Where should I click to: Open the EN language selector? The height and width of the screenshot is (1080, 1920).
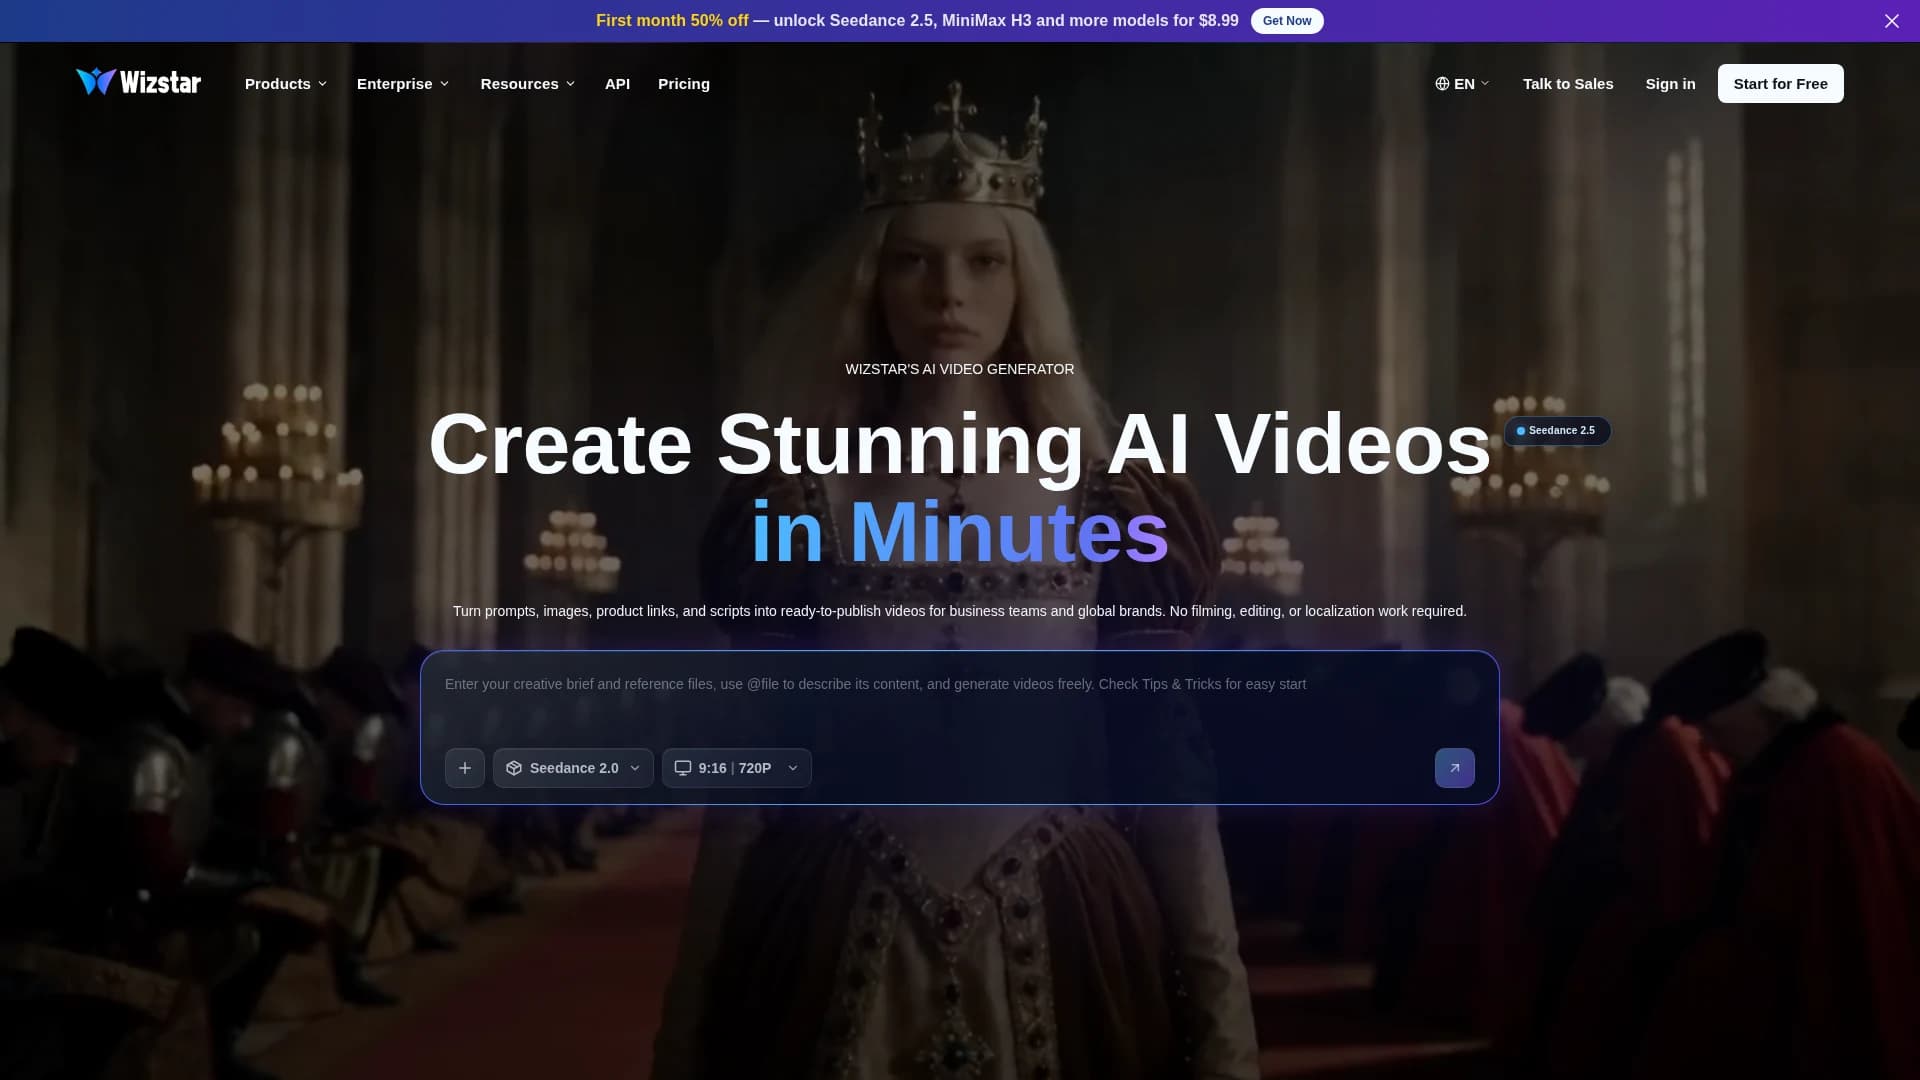pyautogui.click(x=1462, y=84)
